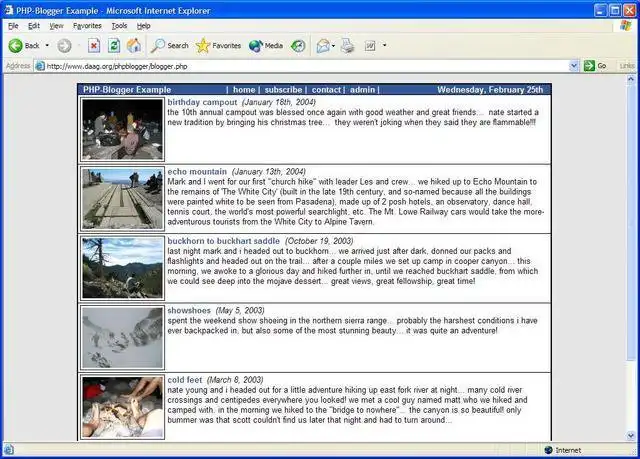Open the File menu

coord(13,26)
